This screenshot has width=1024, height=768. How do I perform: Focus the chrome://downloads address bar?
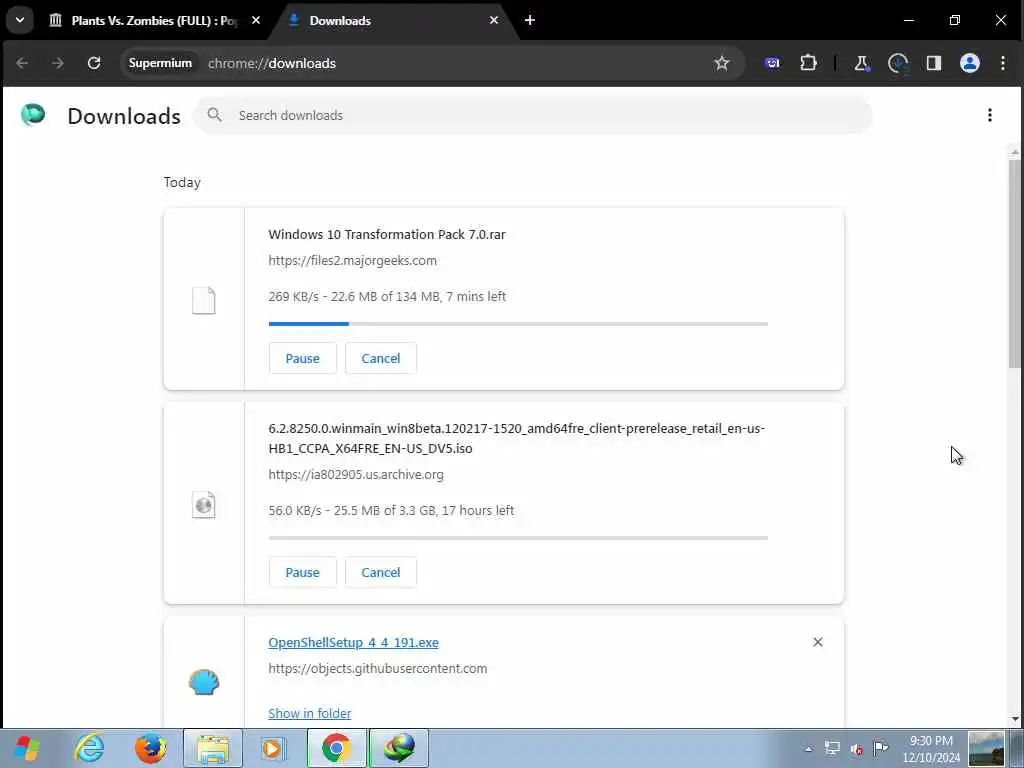pos(272,63)
